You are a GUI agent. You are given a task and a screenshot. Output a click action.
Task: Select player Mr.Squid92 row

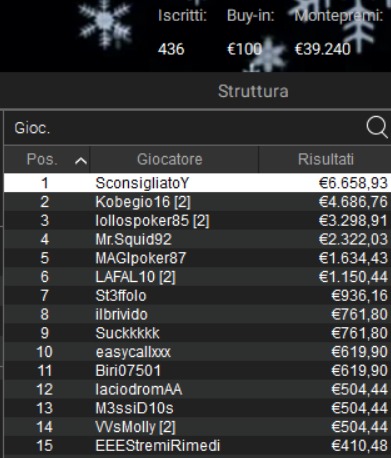click(197, 239)
